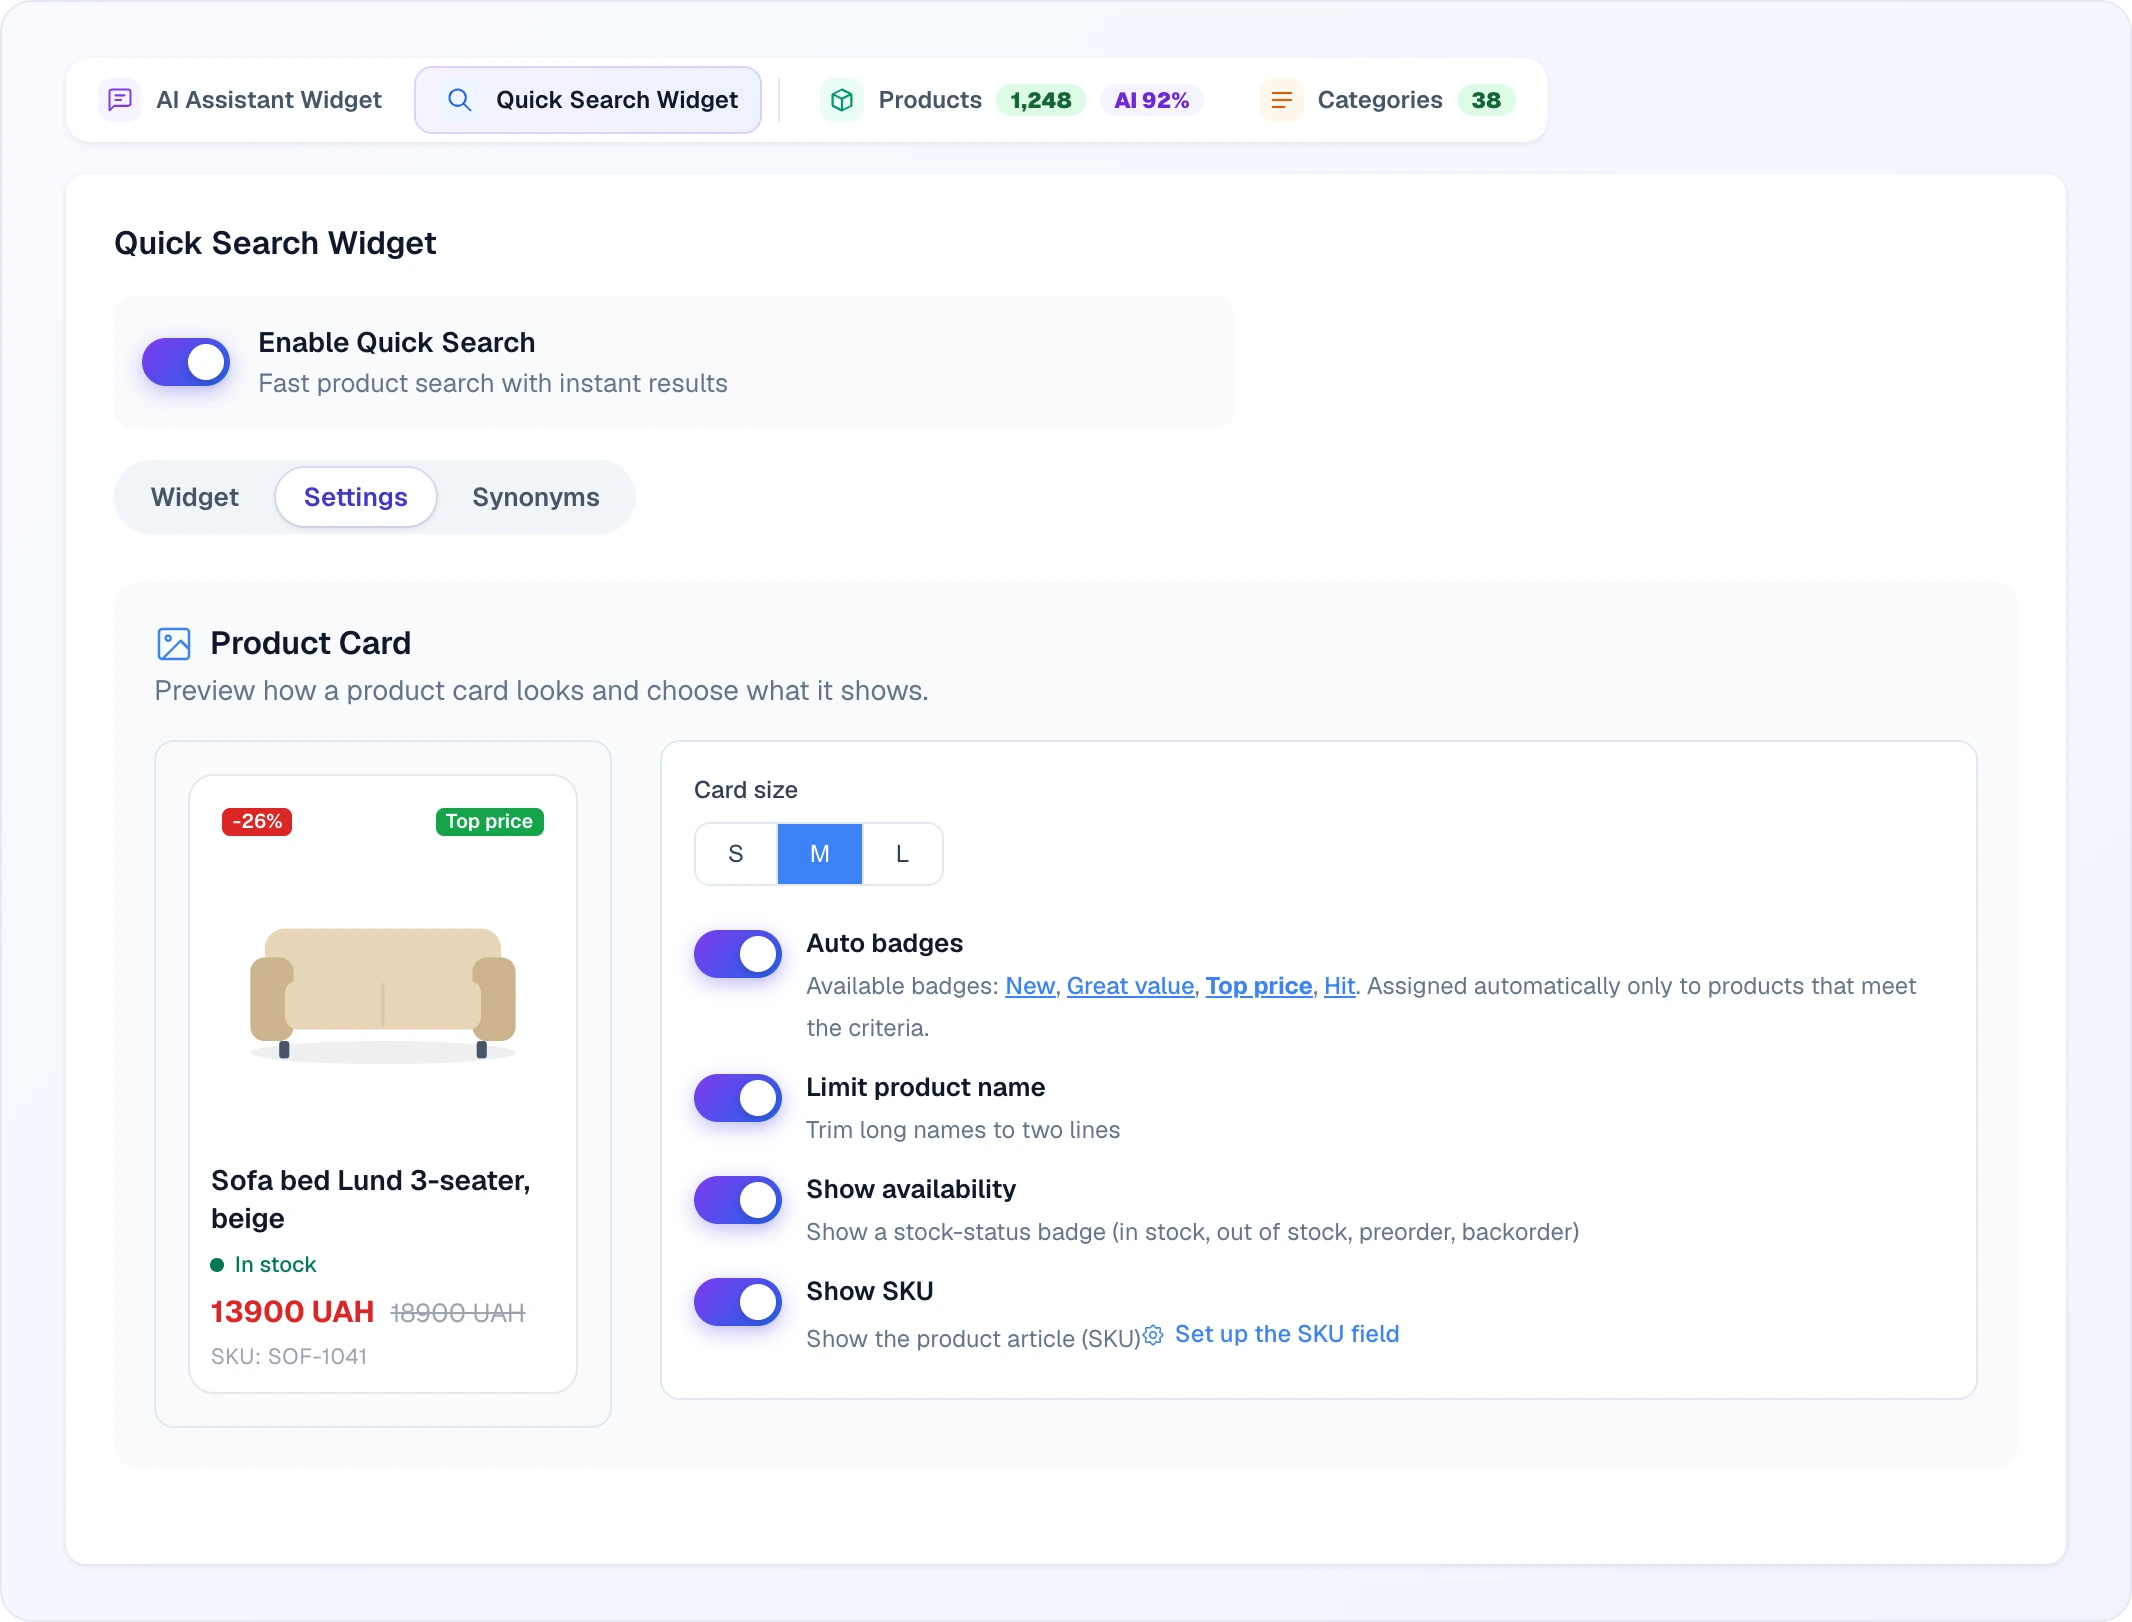Open the Categories tab
Image resolution: width=2132 pixels, height=1622 pixels.
pos(1388,100)
